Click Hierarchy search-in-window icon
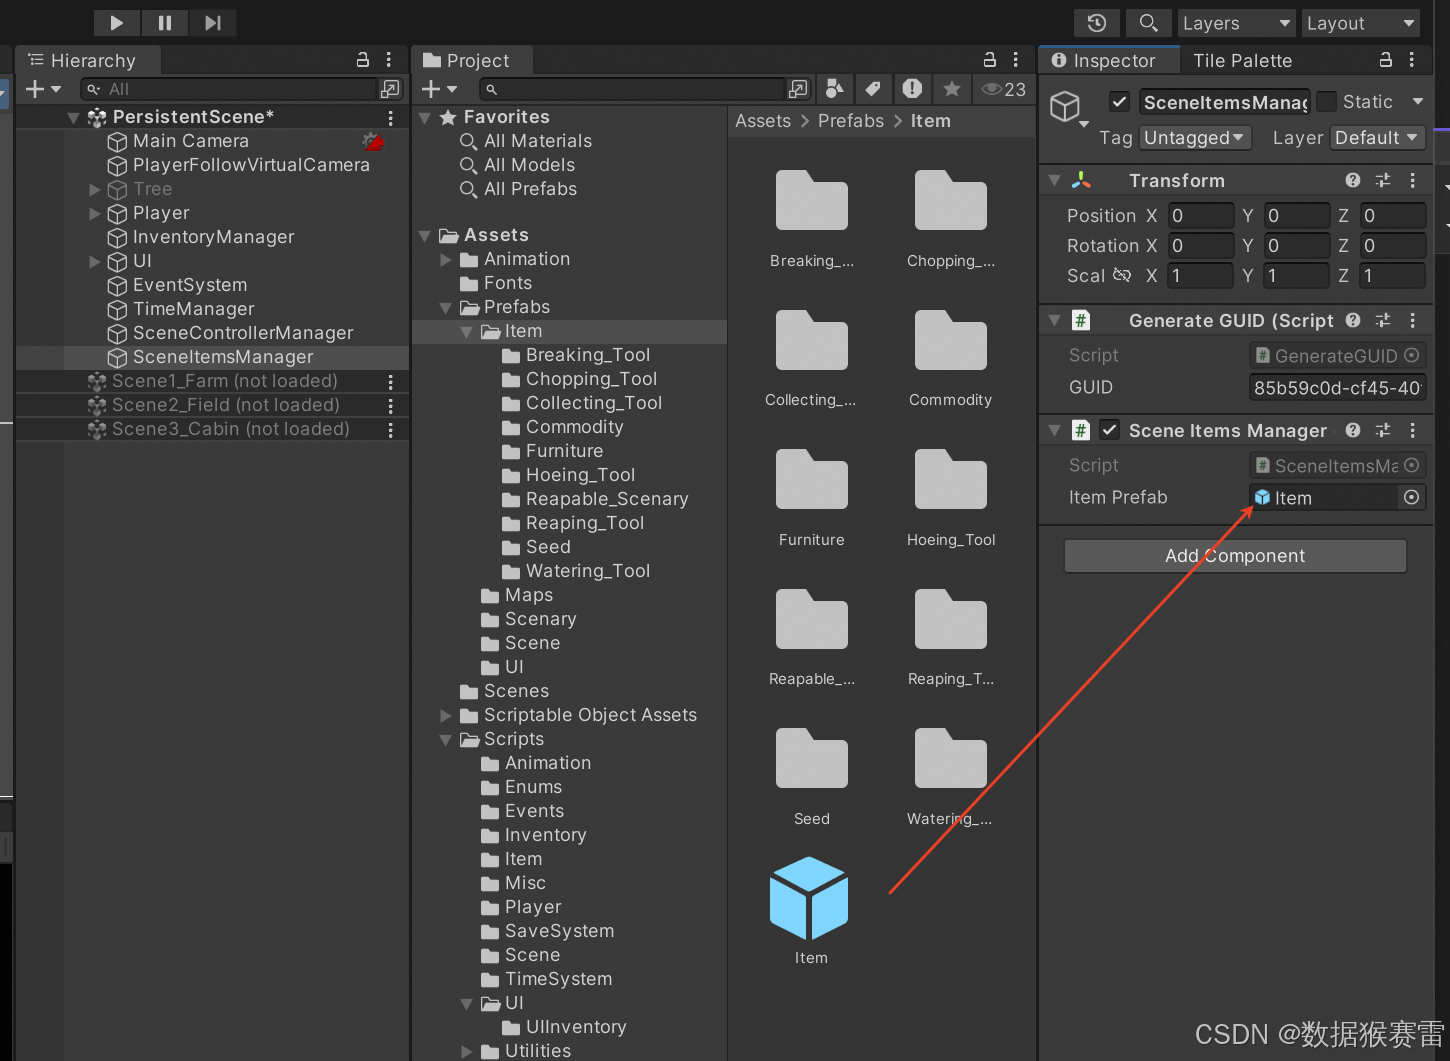 coord(390,89)
